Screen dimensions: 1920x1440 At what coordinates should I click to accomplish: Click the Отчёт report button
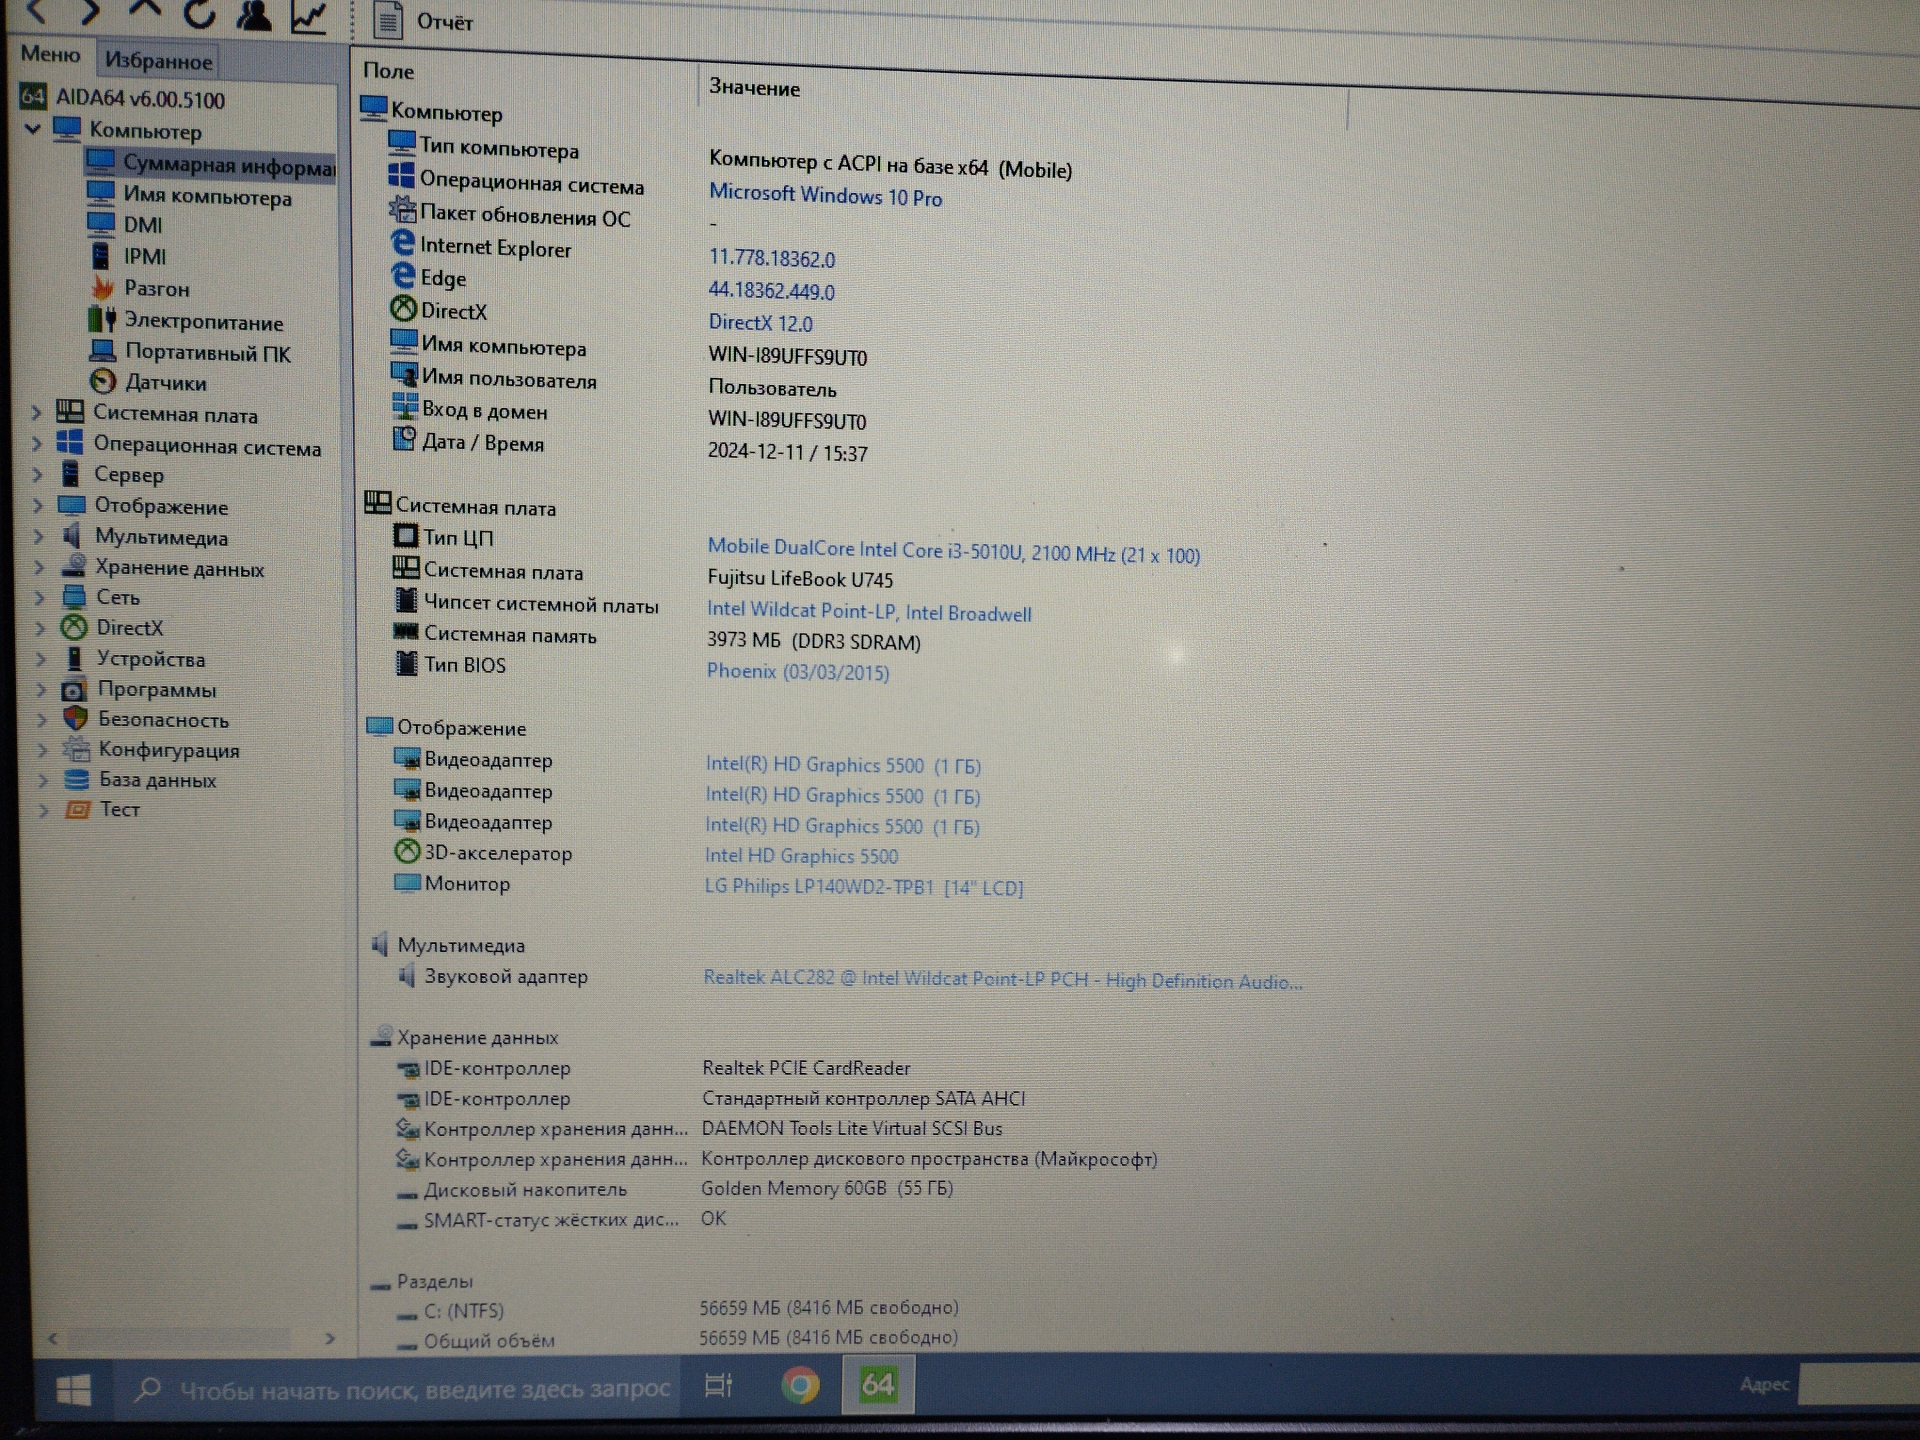pos(423,20)
